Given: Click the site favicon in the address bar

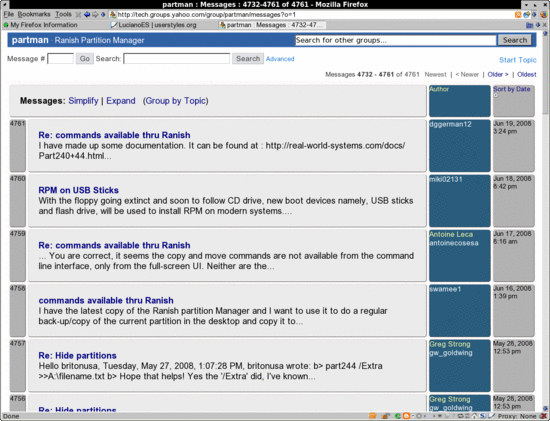Looking at the screenshot, I should click(113, 14).
